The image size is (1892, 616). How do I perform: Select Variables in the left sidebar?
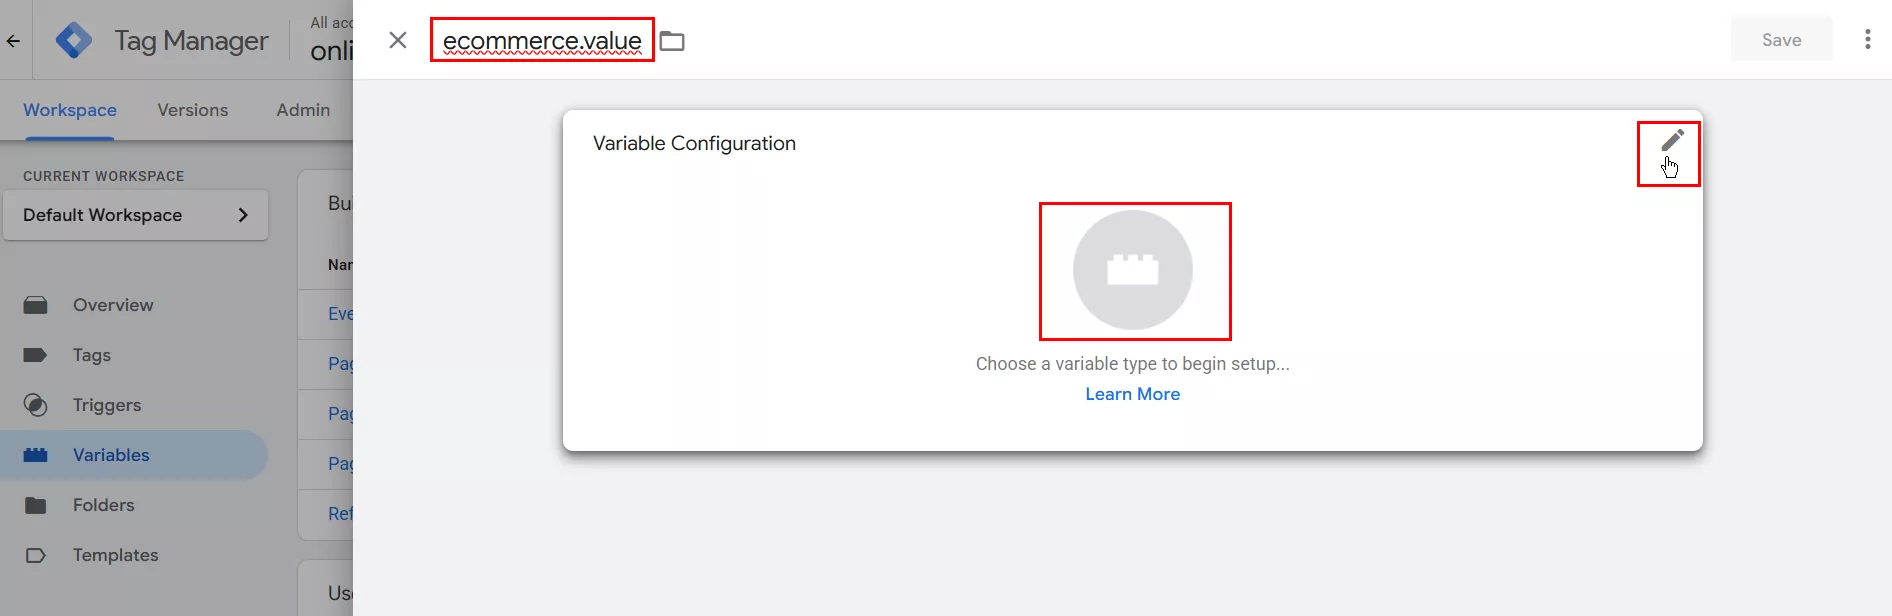[110, 455]
